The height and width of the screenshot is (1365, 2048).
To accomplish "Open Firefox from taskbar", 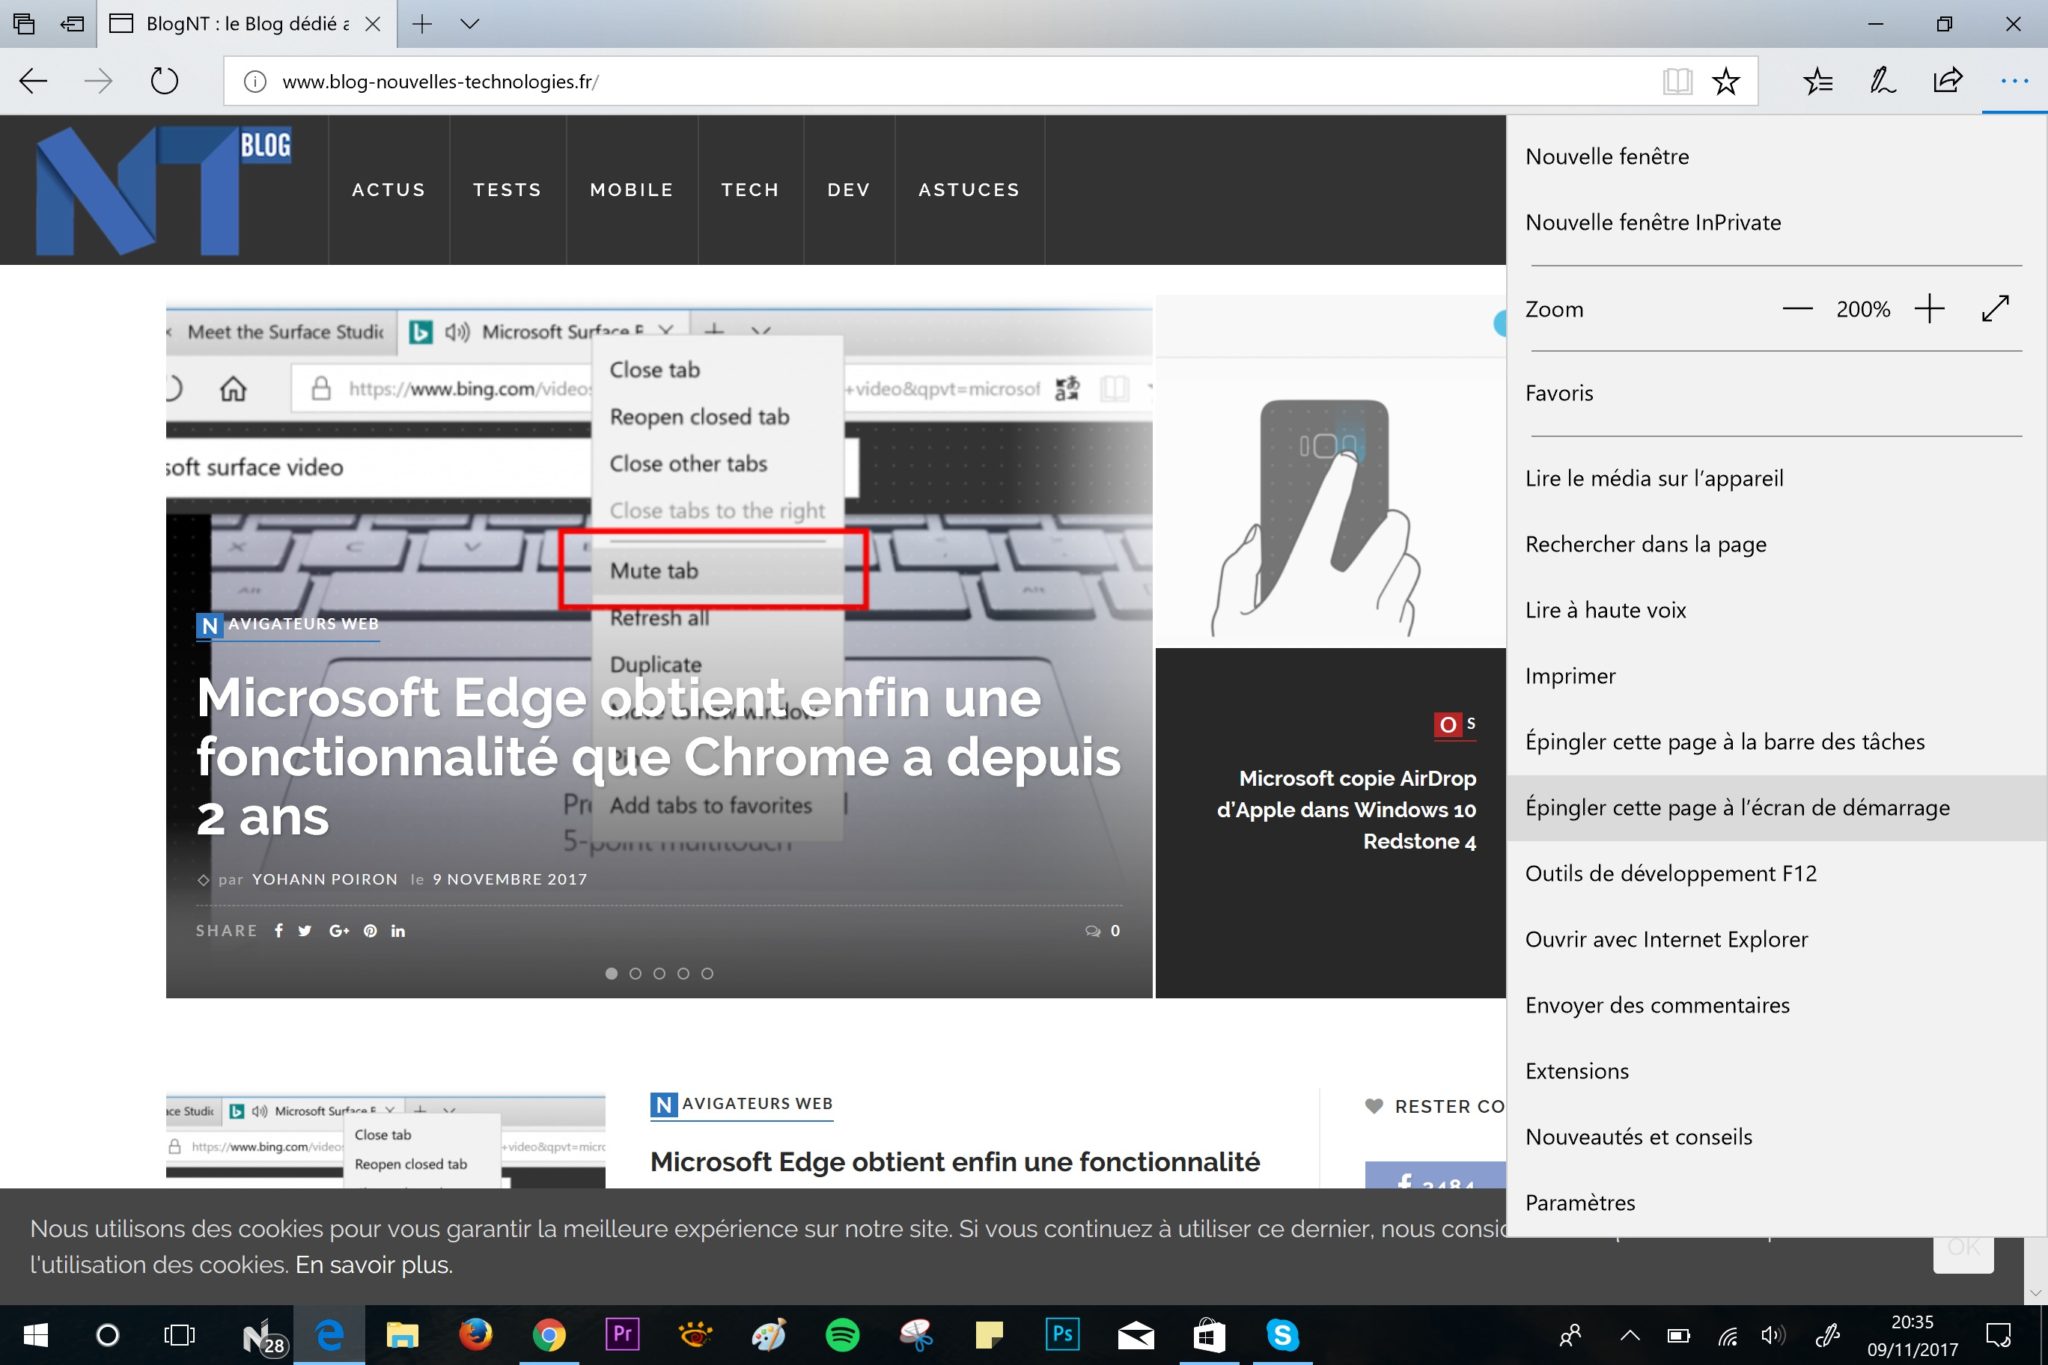I will coord(475,1335).
